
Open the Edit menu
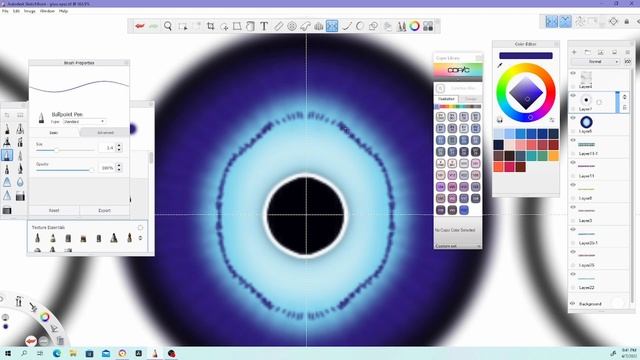tap(16, 11)
